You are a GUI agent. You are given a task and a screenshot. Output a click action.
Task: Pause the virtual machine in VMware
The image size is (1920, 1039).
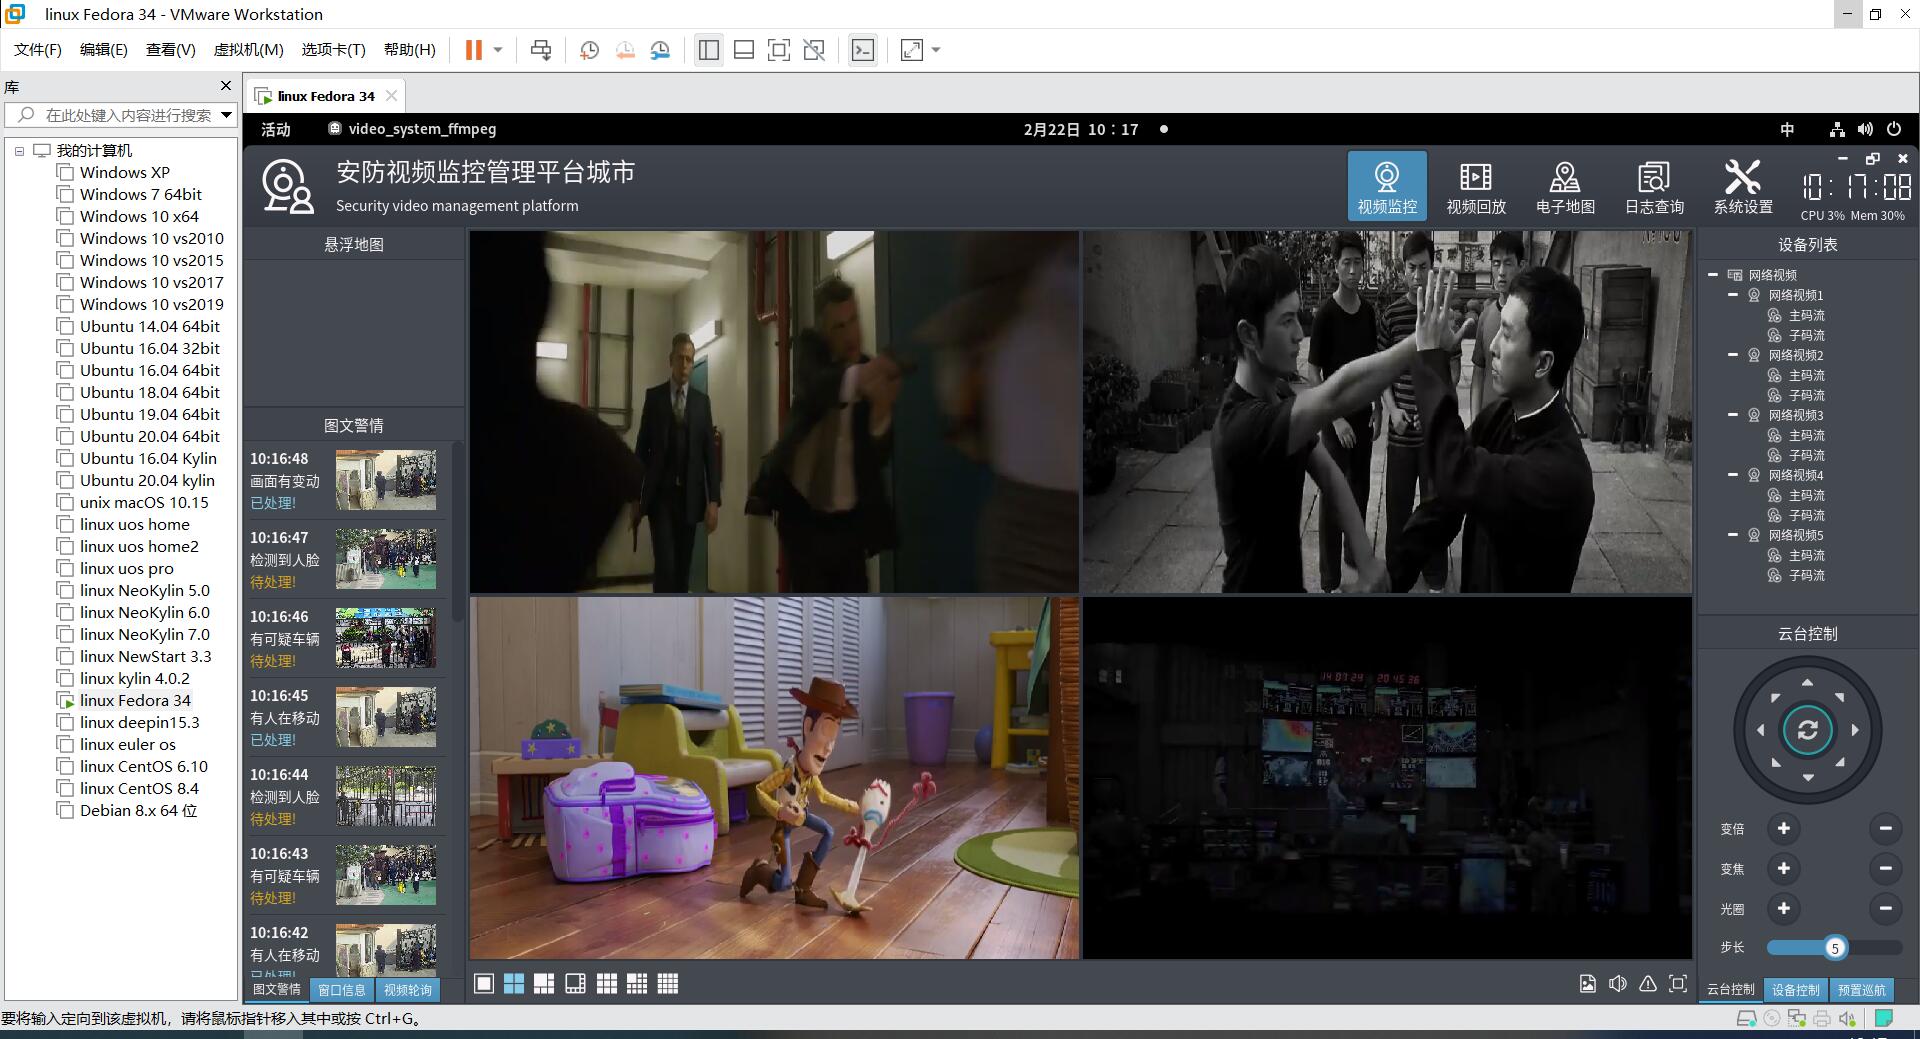(x=474, y=50)
